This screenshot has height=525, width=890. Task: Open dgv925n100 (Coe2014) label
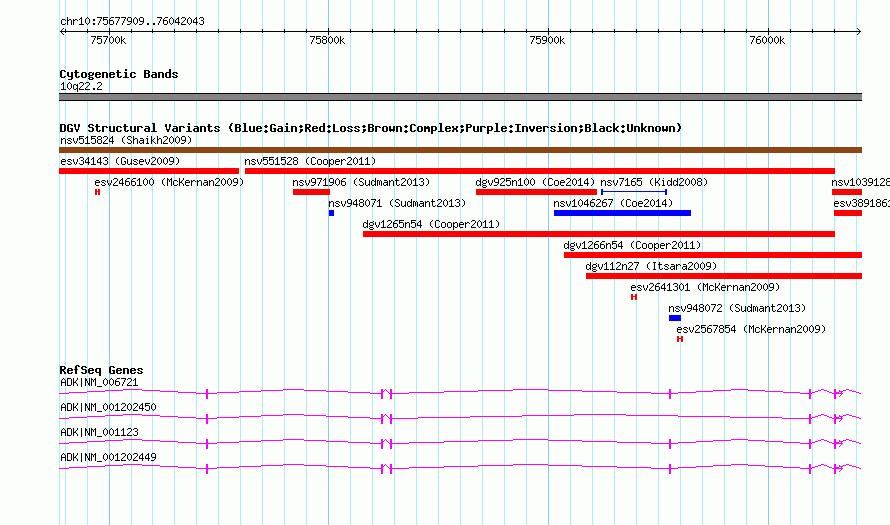point(535,182)
